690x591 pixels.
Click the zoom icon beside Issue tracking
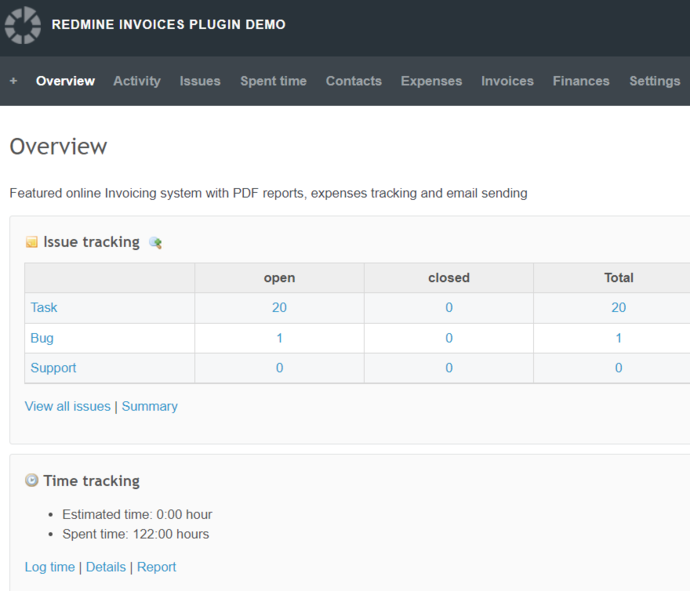pos(155,243)
